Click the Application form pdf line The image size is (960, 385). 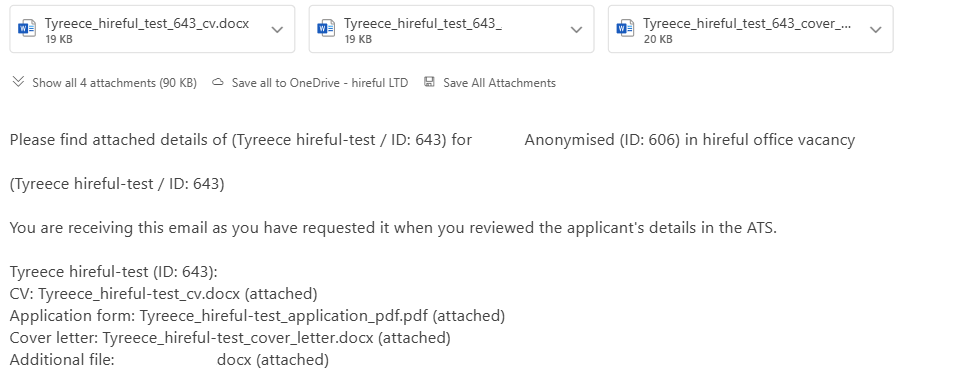(x=257, y=316)
